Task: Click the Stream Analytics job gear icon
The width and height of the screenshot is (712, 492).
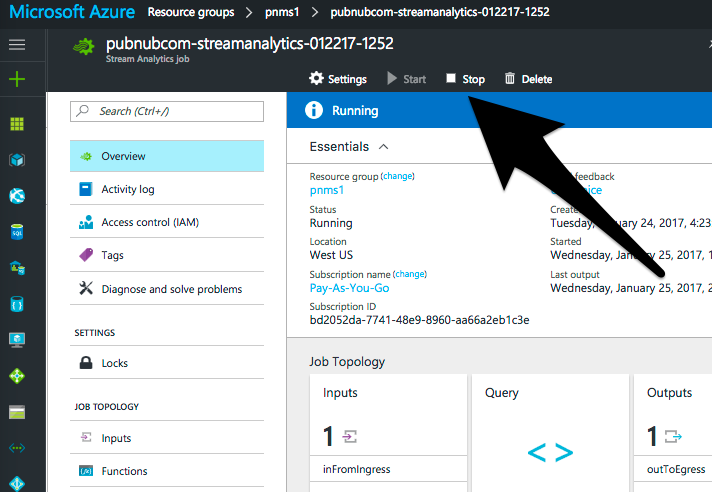Action: [84, 46]
